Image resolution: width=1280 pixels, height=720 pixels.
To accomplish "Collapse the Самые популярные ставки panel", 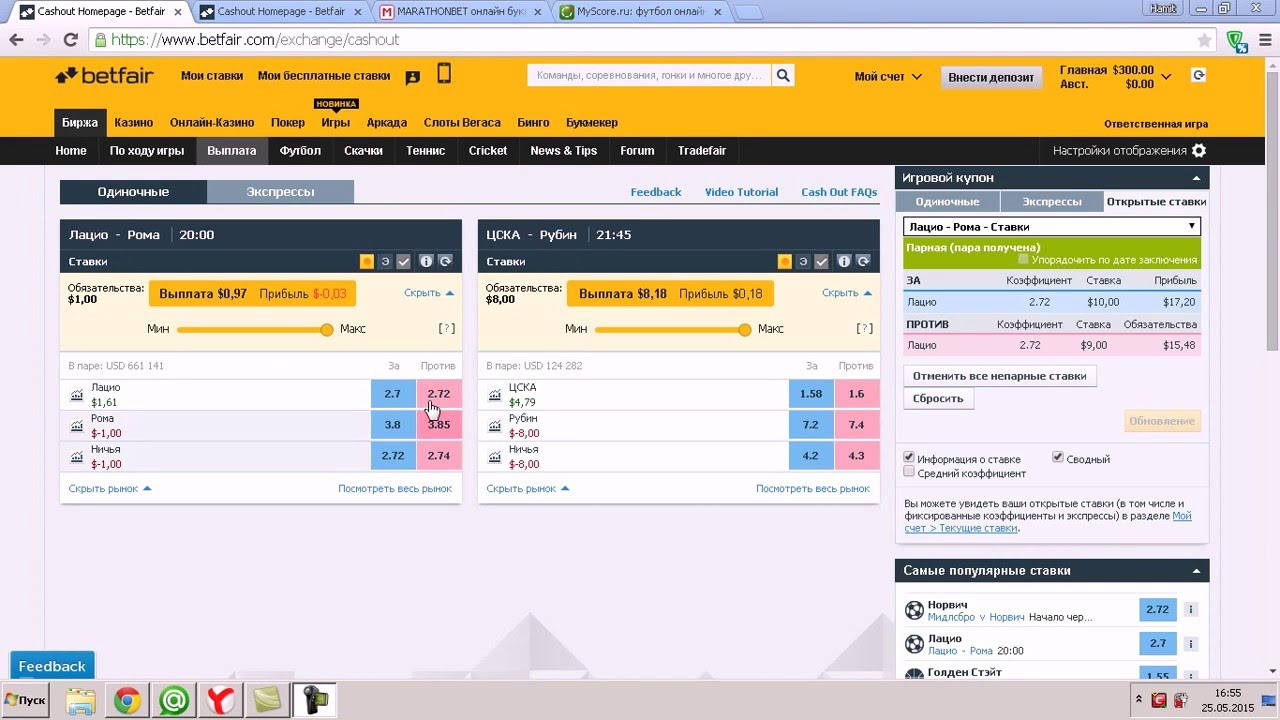I will (1197, 571).
